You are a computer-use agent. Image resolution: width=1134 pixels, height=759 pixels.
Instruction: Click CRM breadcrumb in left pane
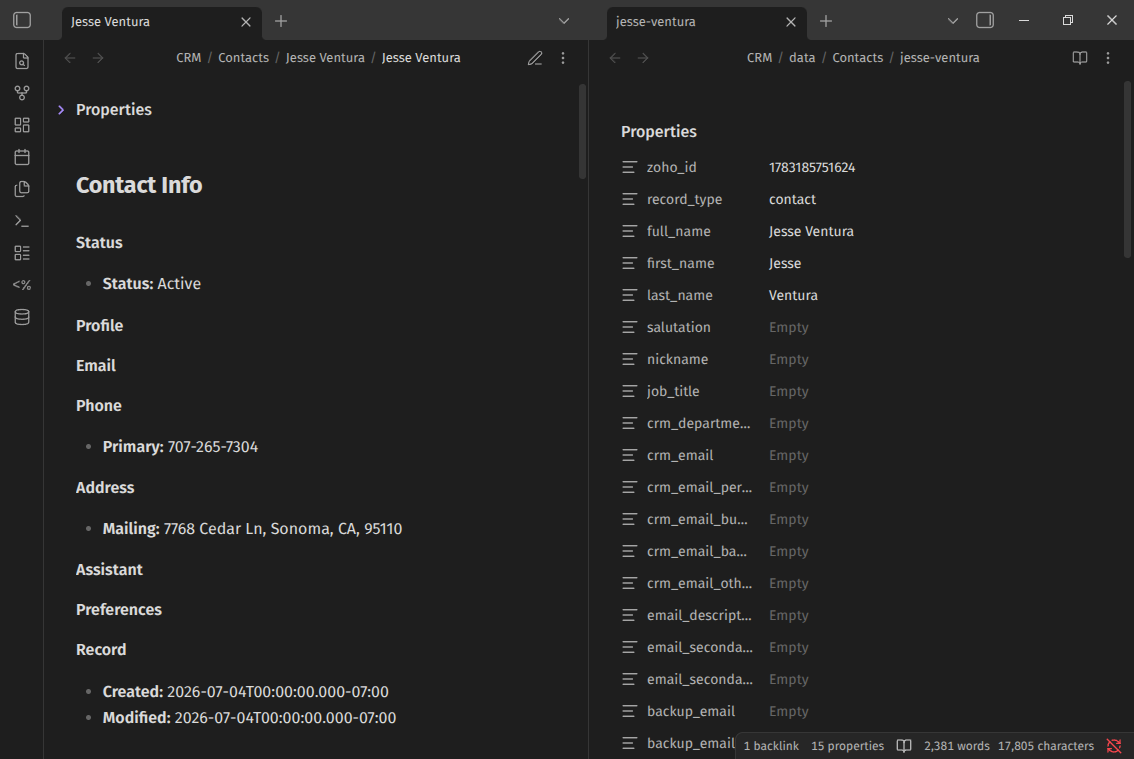pos(189,58)
